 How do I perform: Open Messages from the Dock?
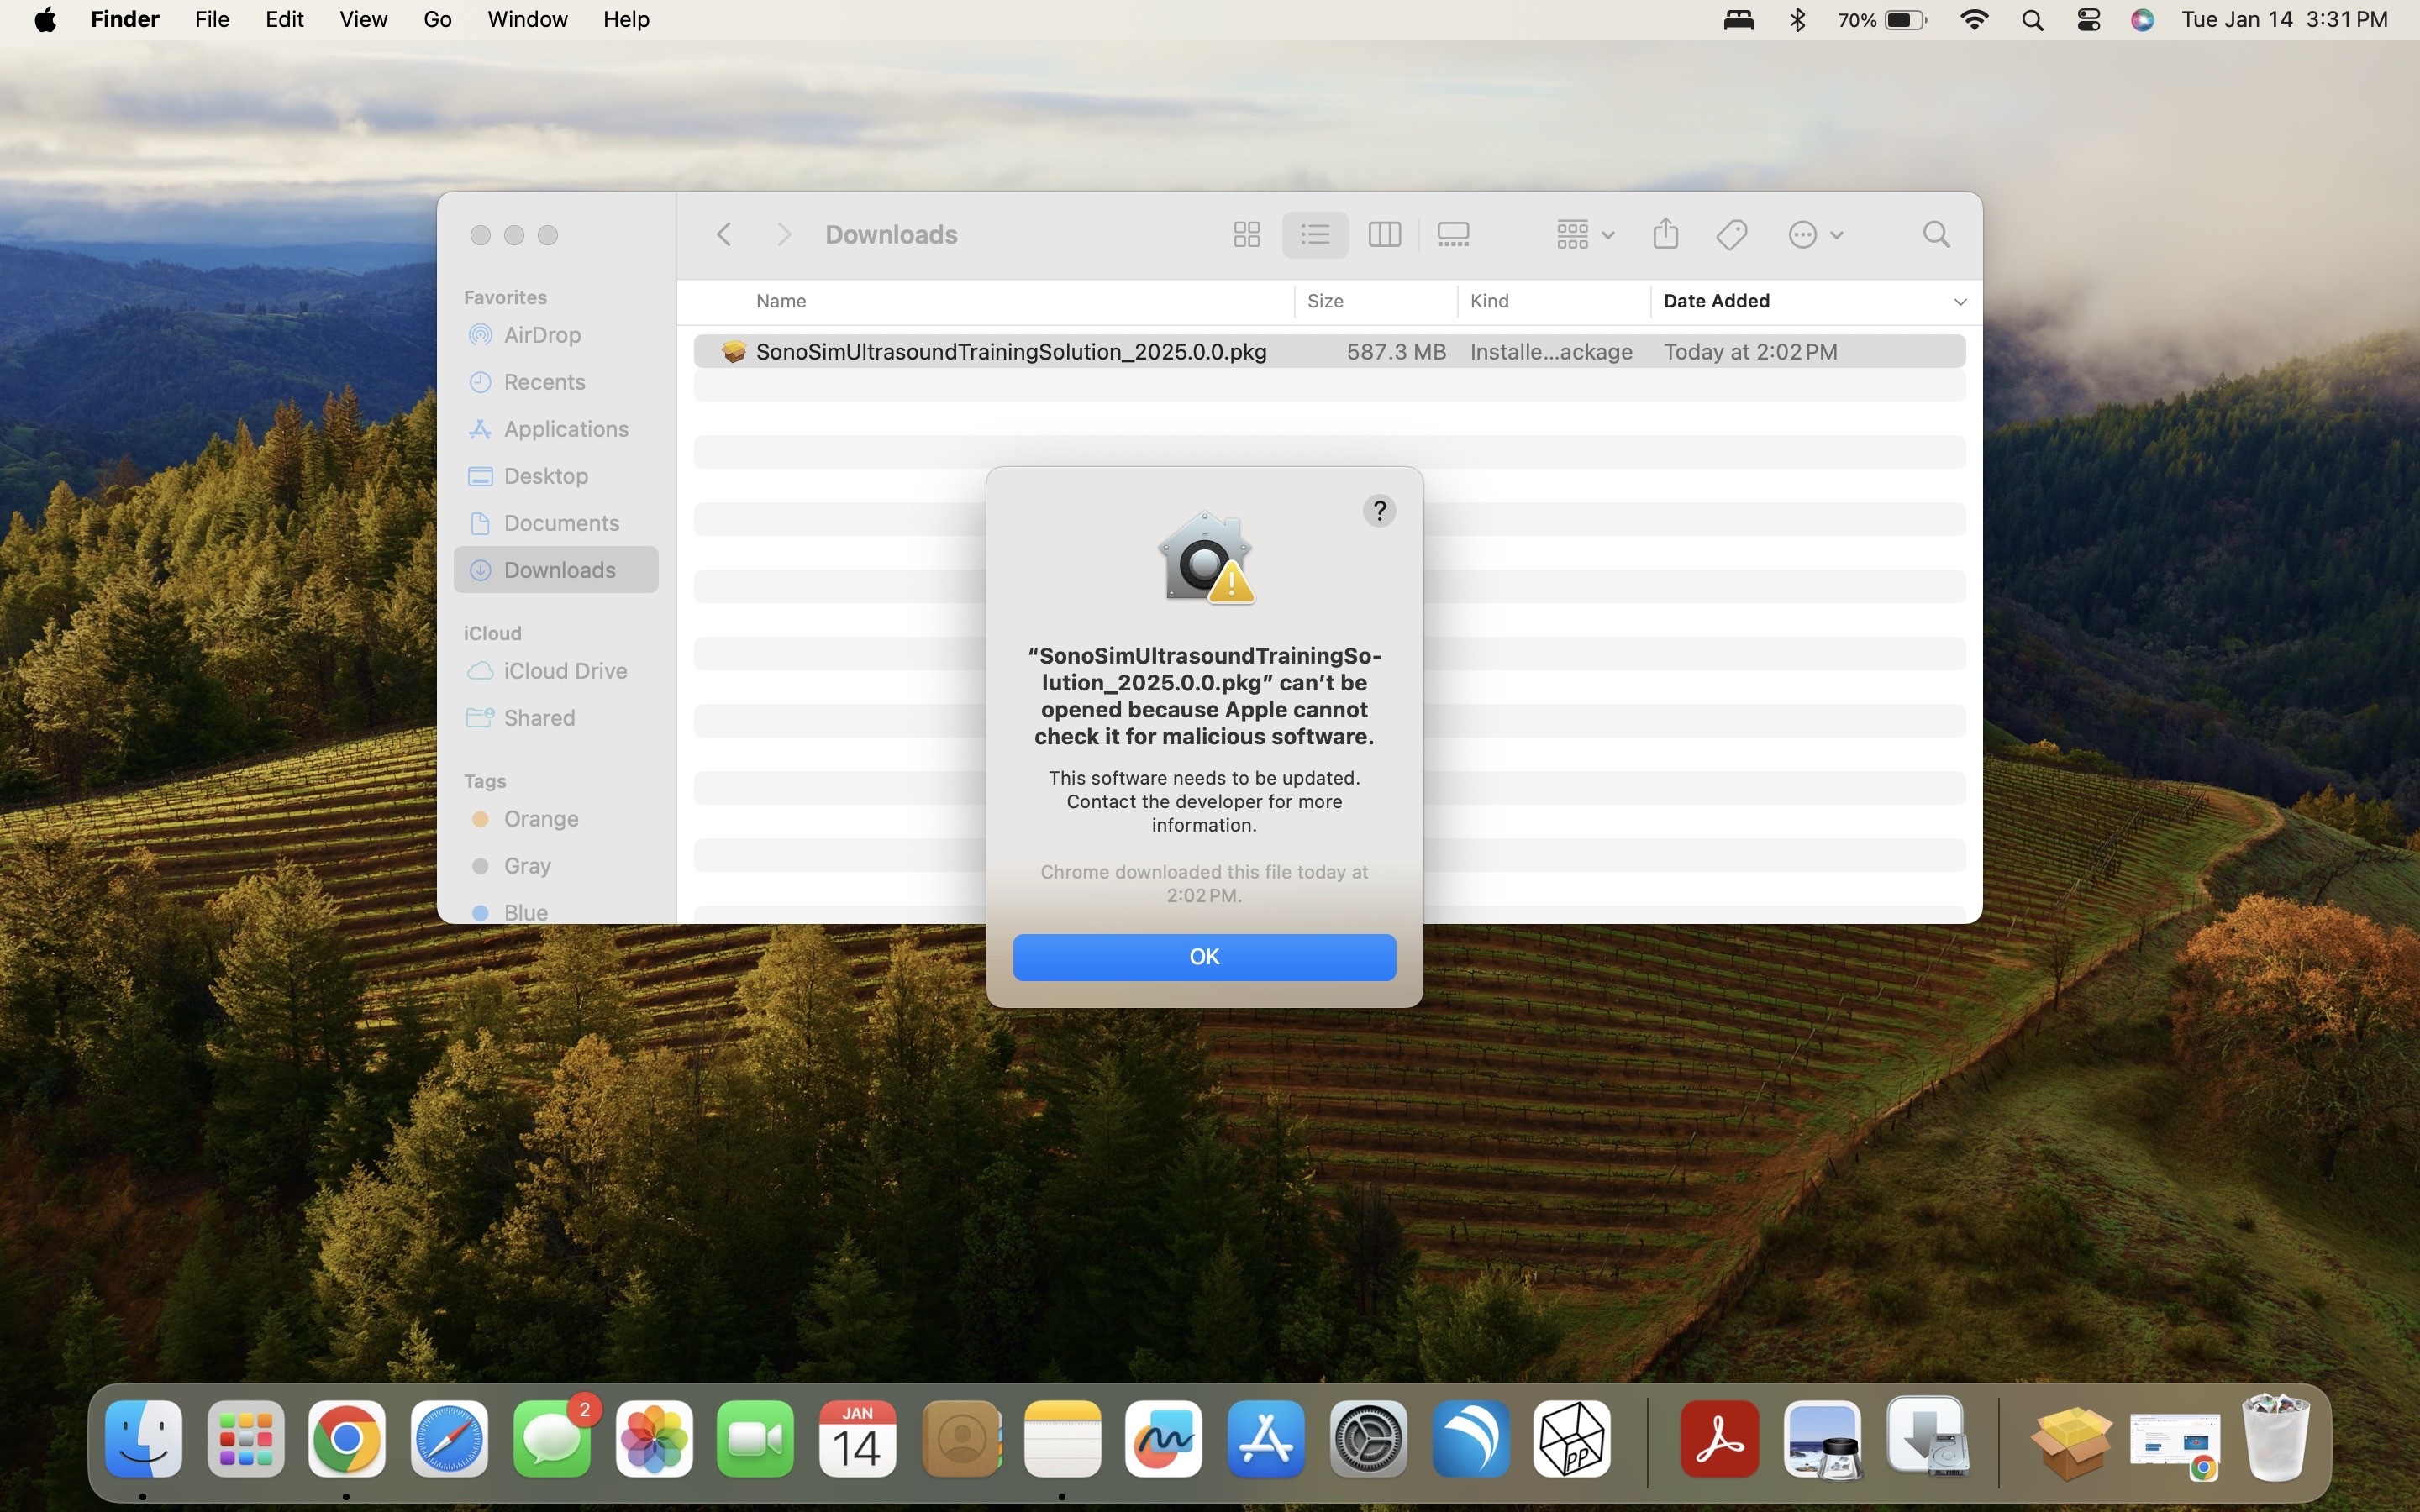[552, 1440]
